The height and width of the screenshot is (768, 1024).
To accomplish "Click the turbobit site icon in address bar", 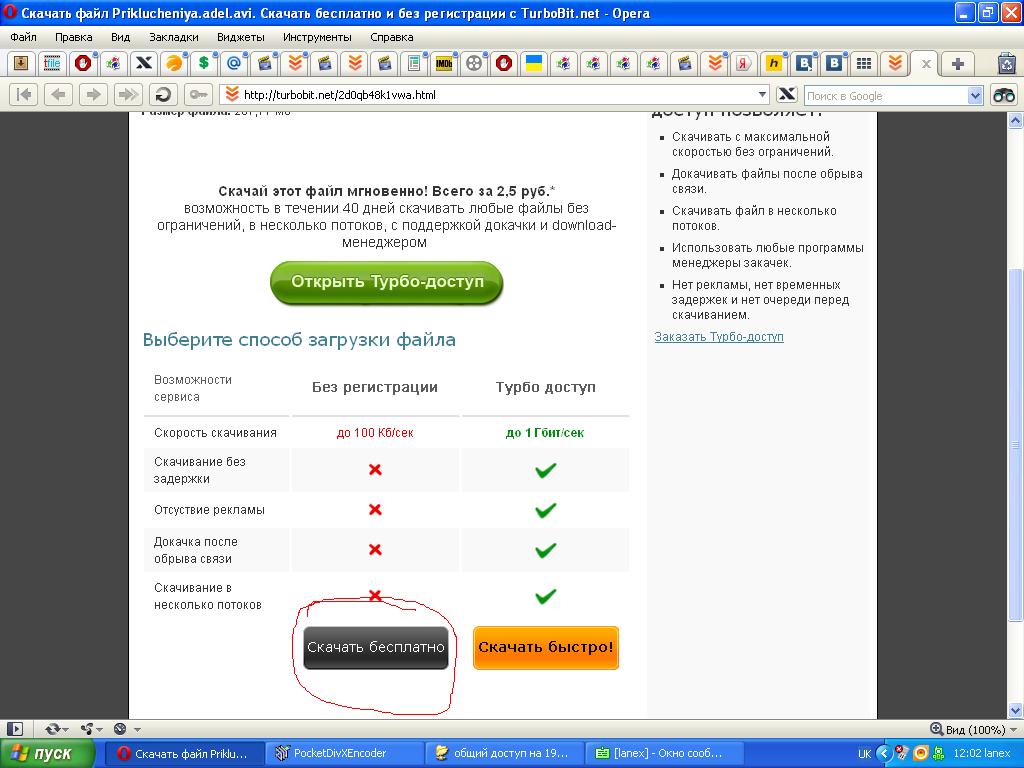I will pyautogui.click(x=232, y=95).
